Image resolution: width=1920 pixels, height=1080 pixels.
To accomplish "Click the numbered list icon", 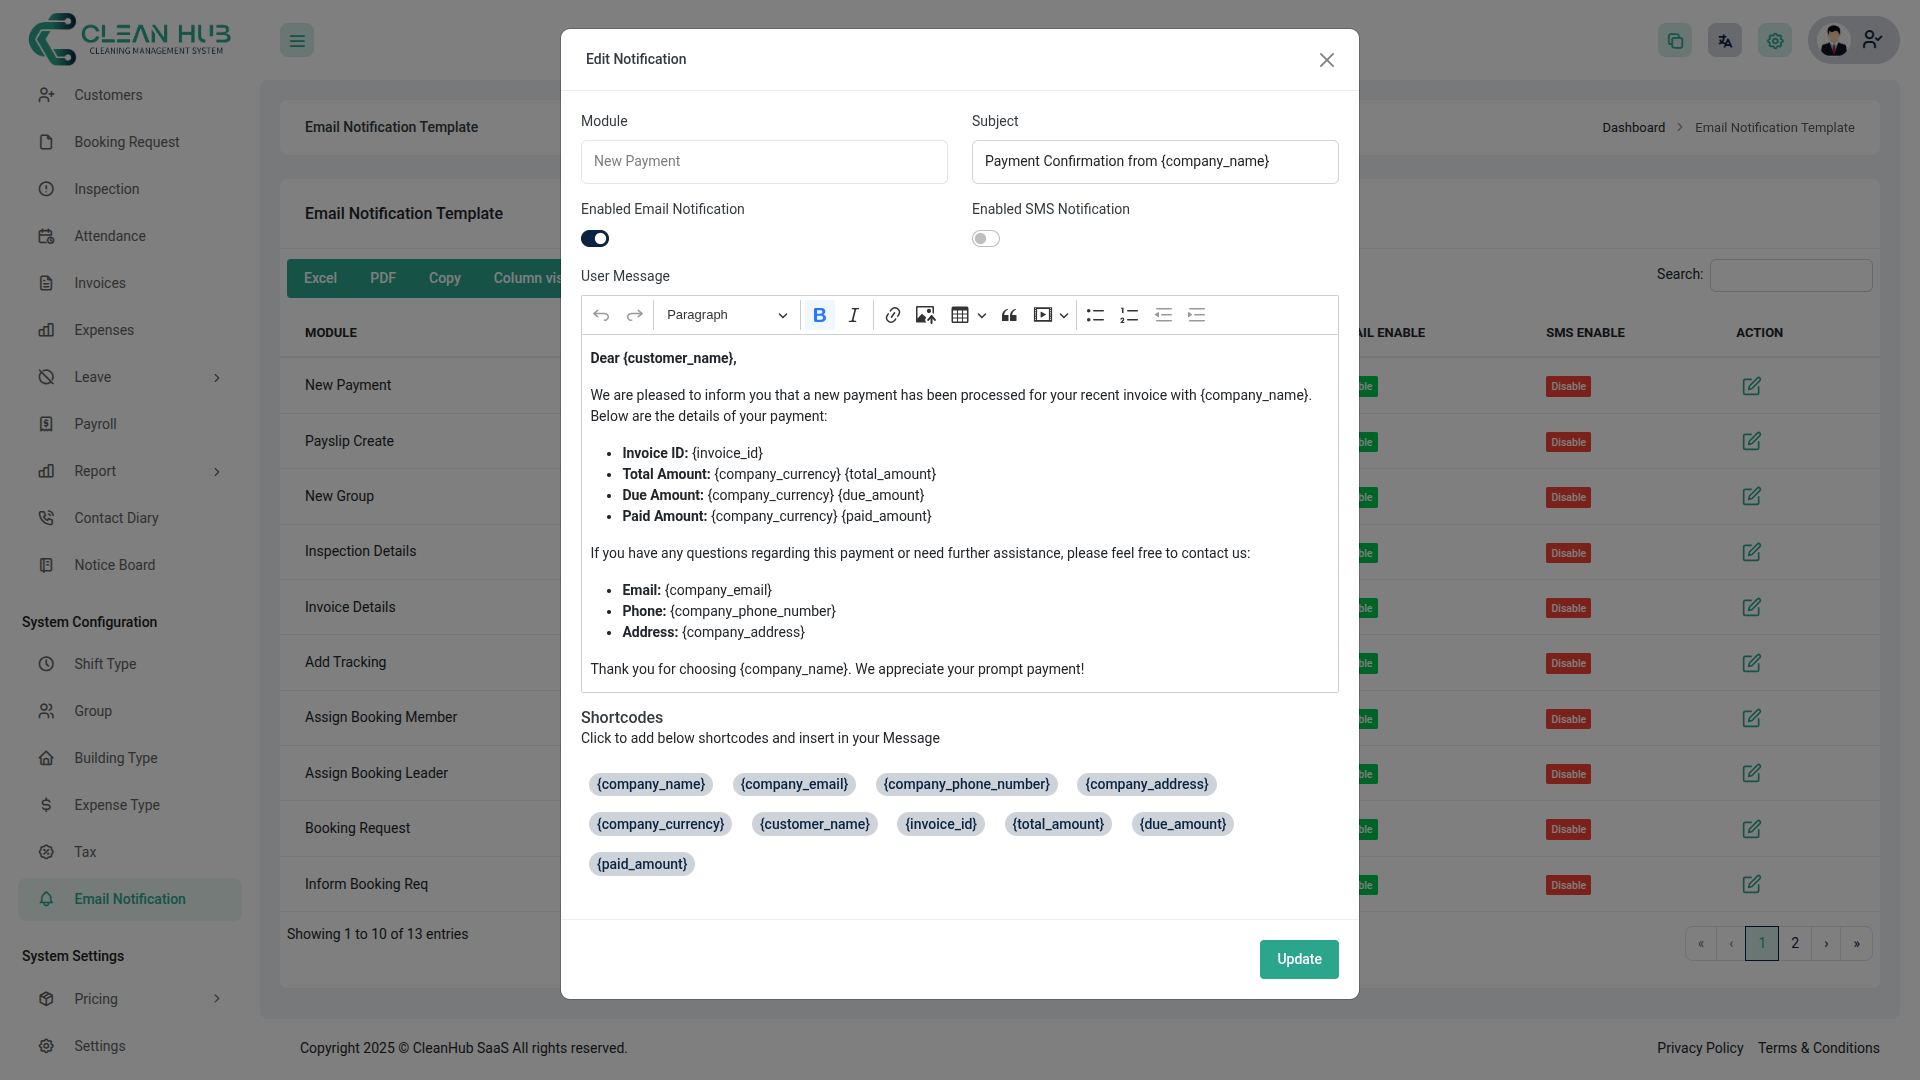I will pyautogui.click(x=1129, y=314).
